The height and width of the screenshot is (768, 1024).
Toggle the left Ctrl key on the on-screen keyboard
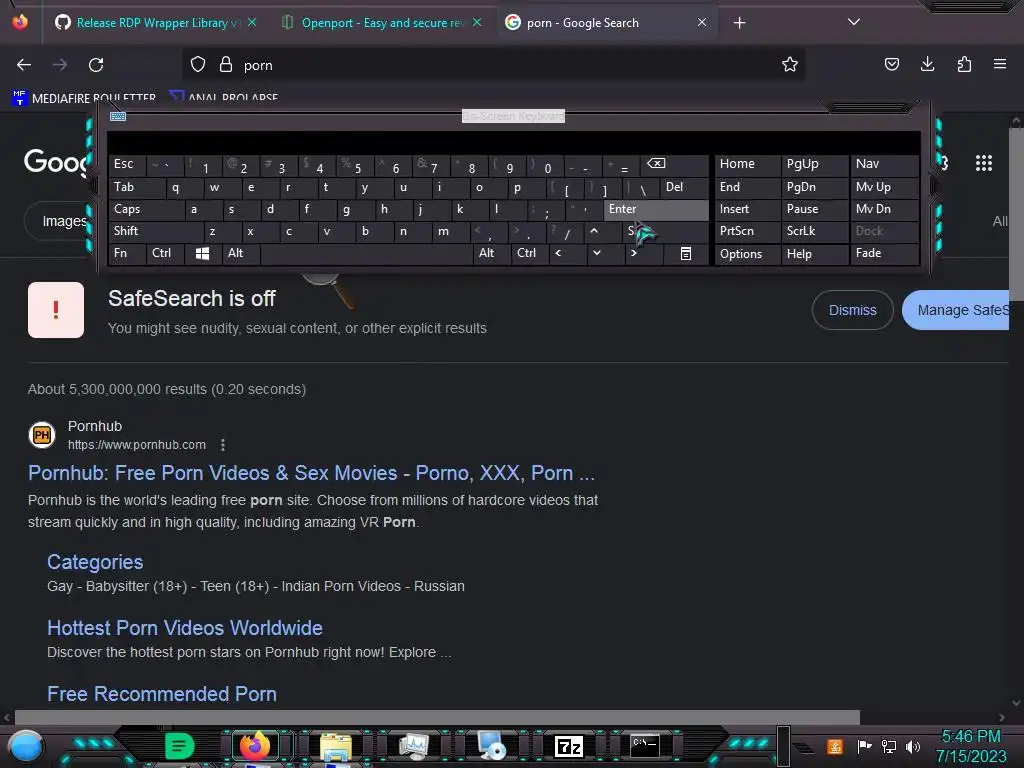click(165, 253)
